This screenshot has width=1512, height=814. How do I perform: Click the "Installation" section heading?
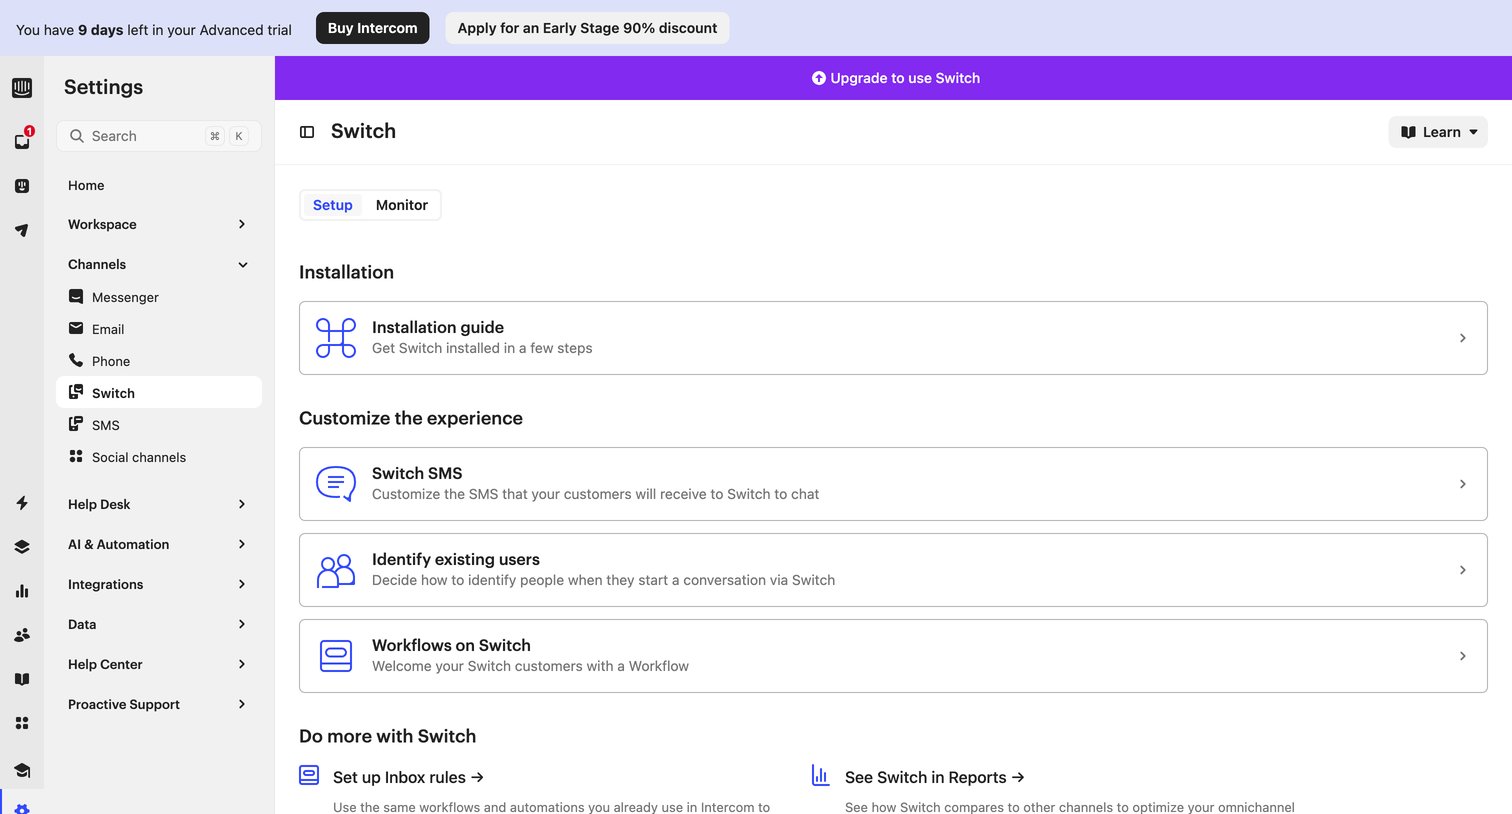point(346,272)
